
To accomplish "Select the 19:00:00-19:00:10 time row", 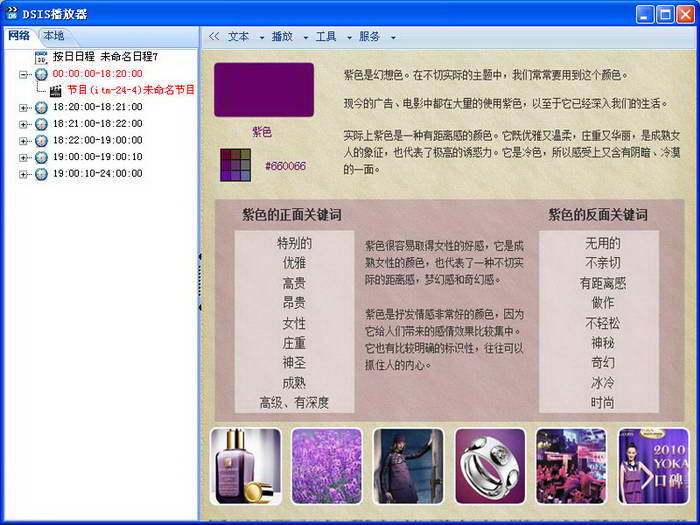I will 98,157.
